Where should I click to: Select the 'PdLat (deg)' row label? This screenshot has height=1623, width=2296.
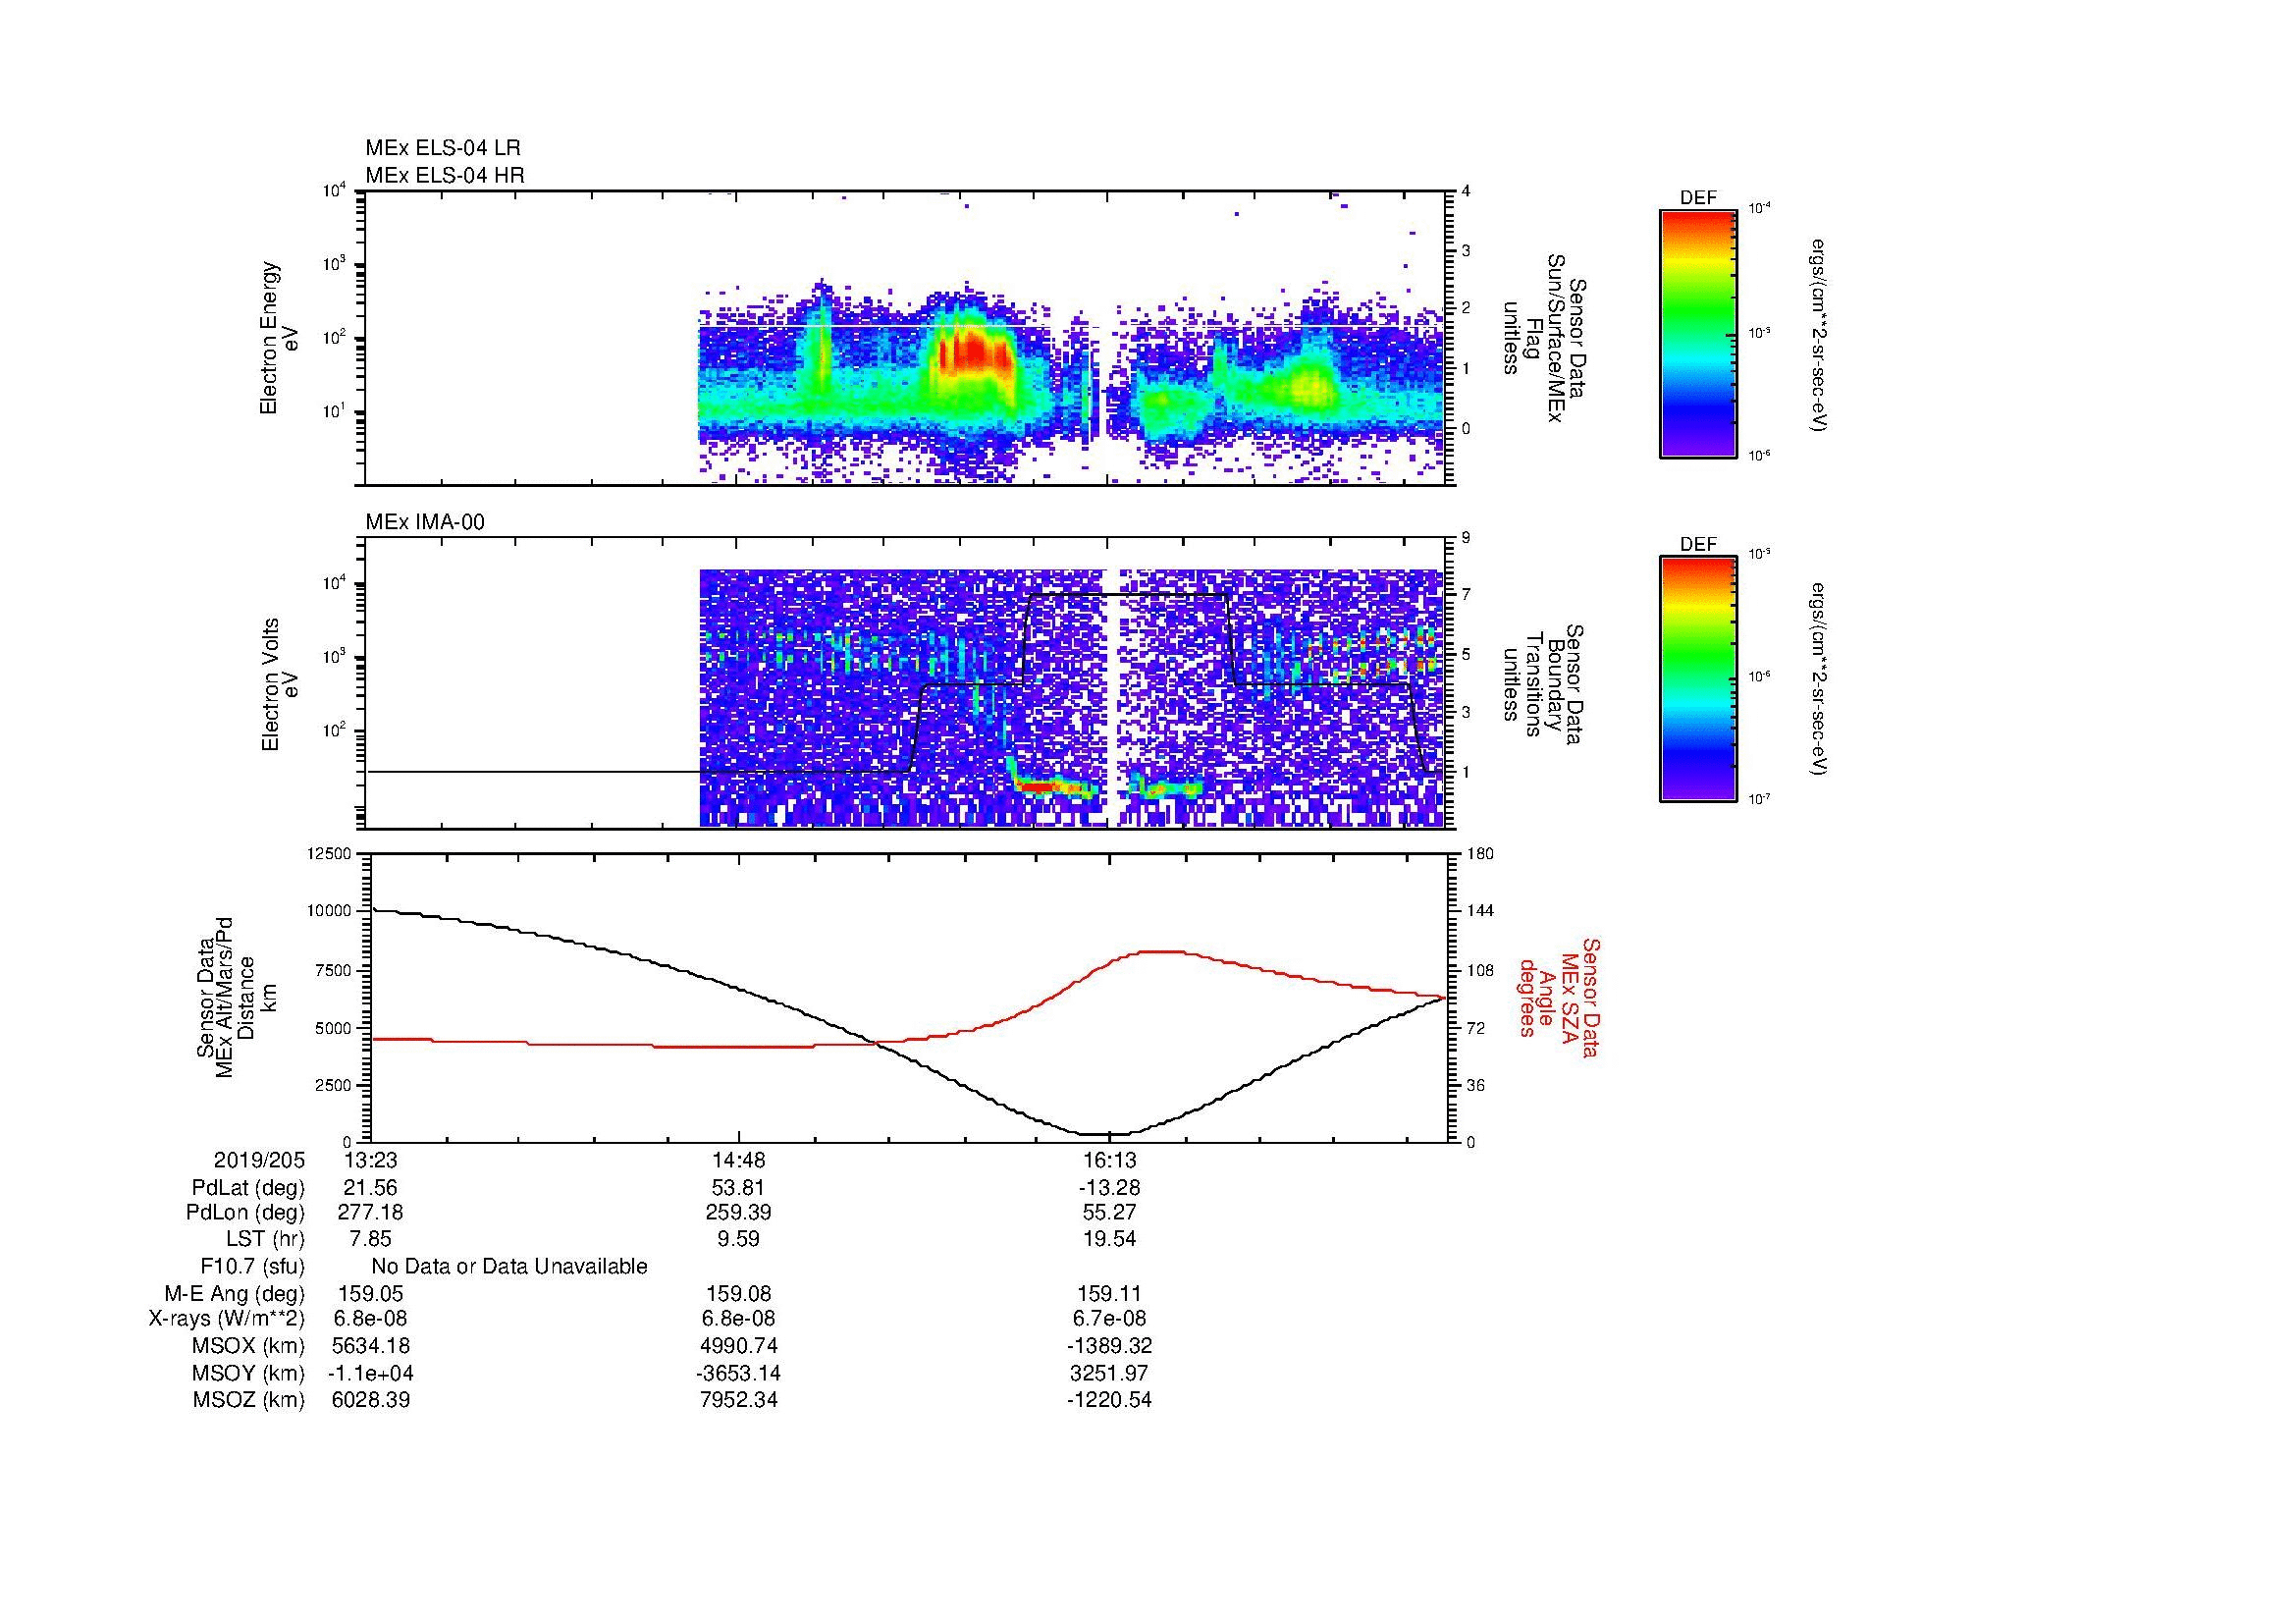(248, 1188)
